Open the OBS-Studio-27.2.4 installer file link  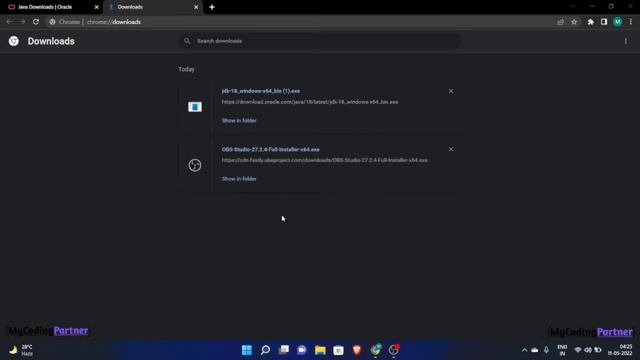(271, 149)
